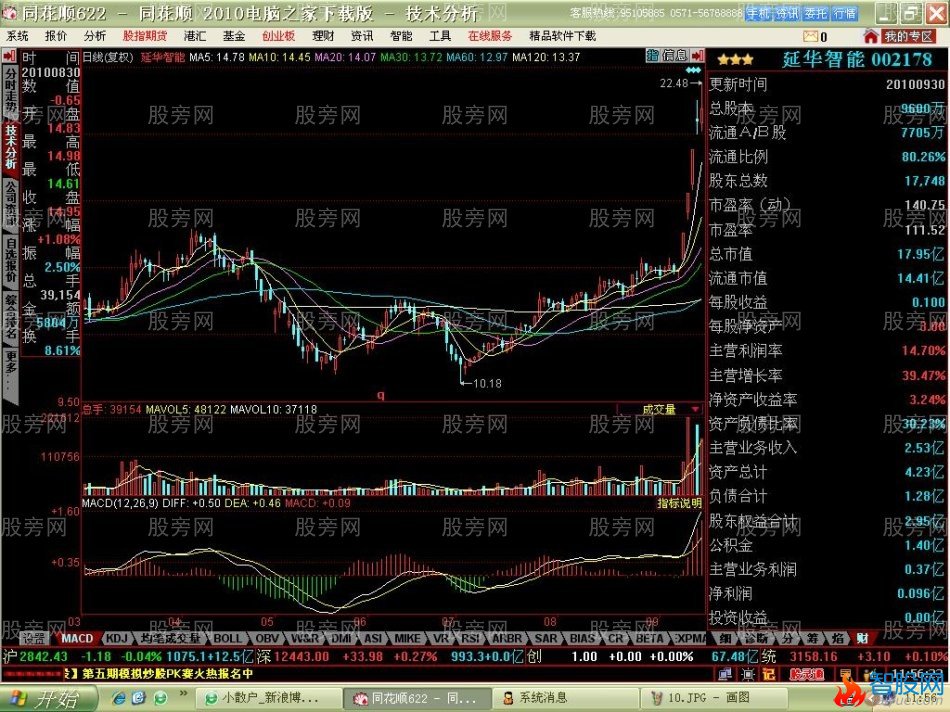Select the BOLL indicator tab
This screenshot has height=712, width=950.
[x=228, y=638]
